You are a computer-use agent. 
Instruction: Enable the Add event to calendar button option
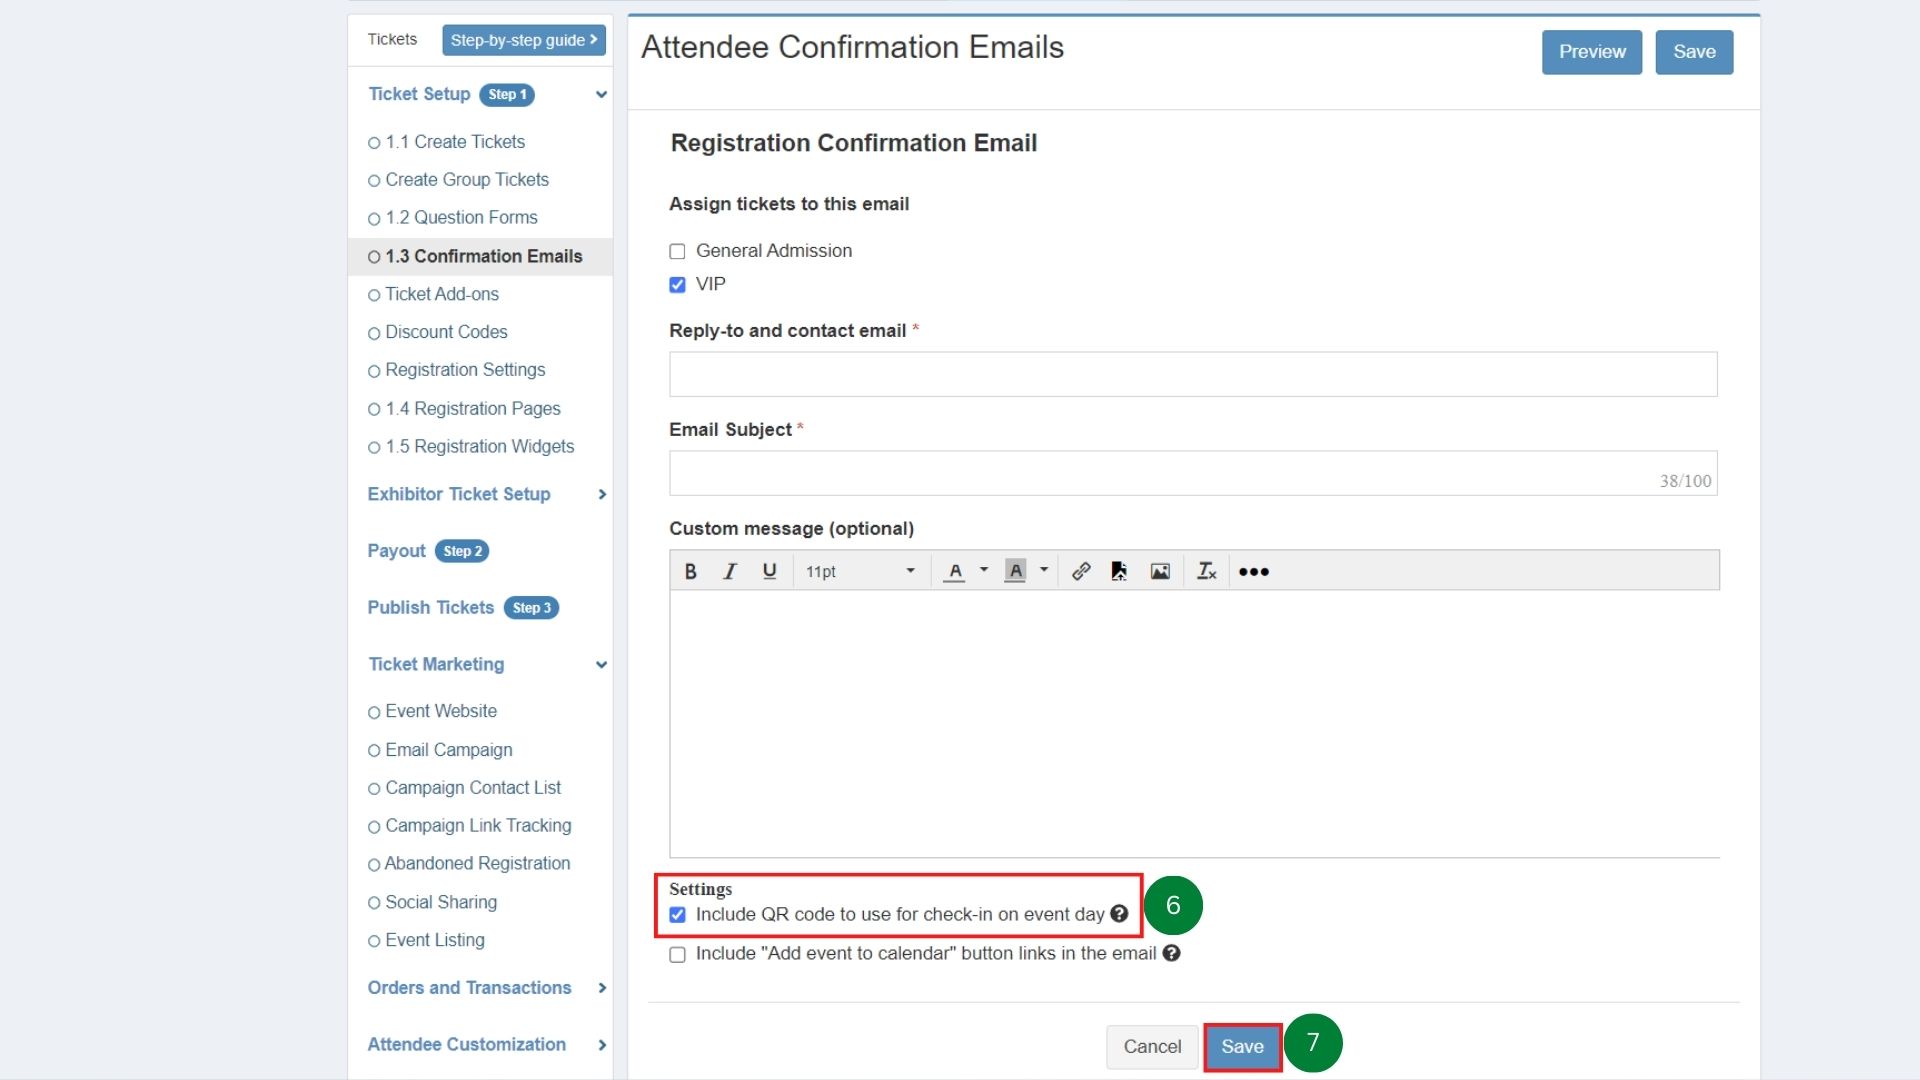click(x=676, y=954)
